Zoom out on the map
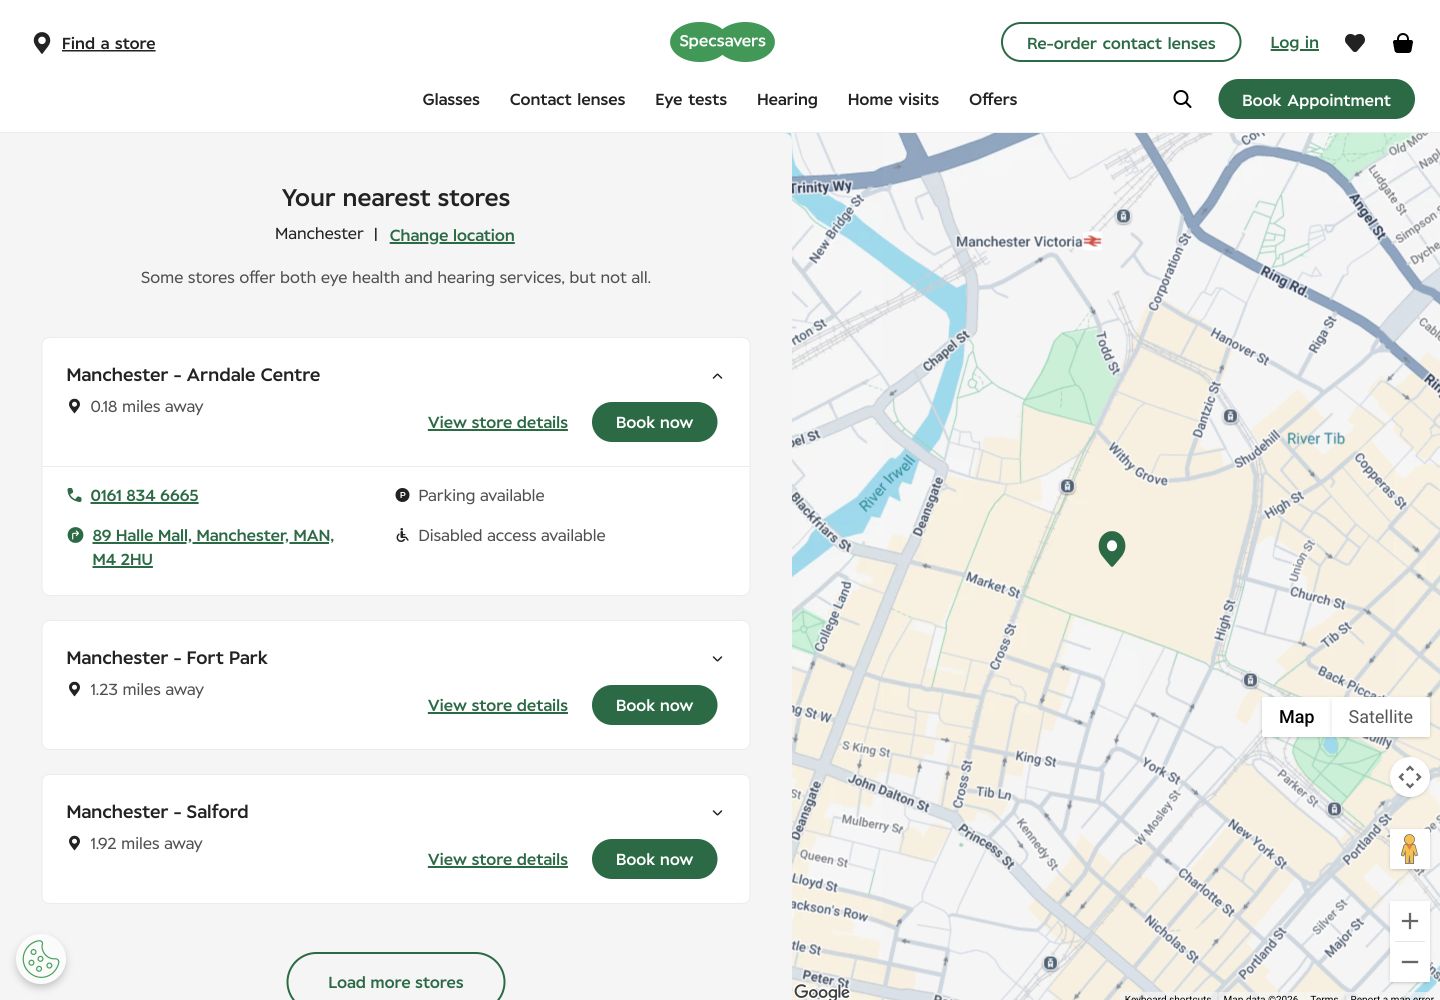This screenshot has height=1000, width=1440. [x=1410, y=962]
